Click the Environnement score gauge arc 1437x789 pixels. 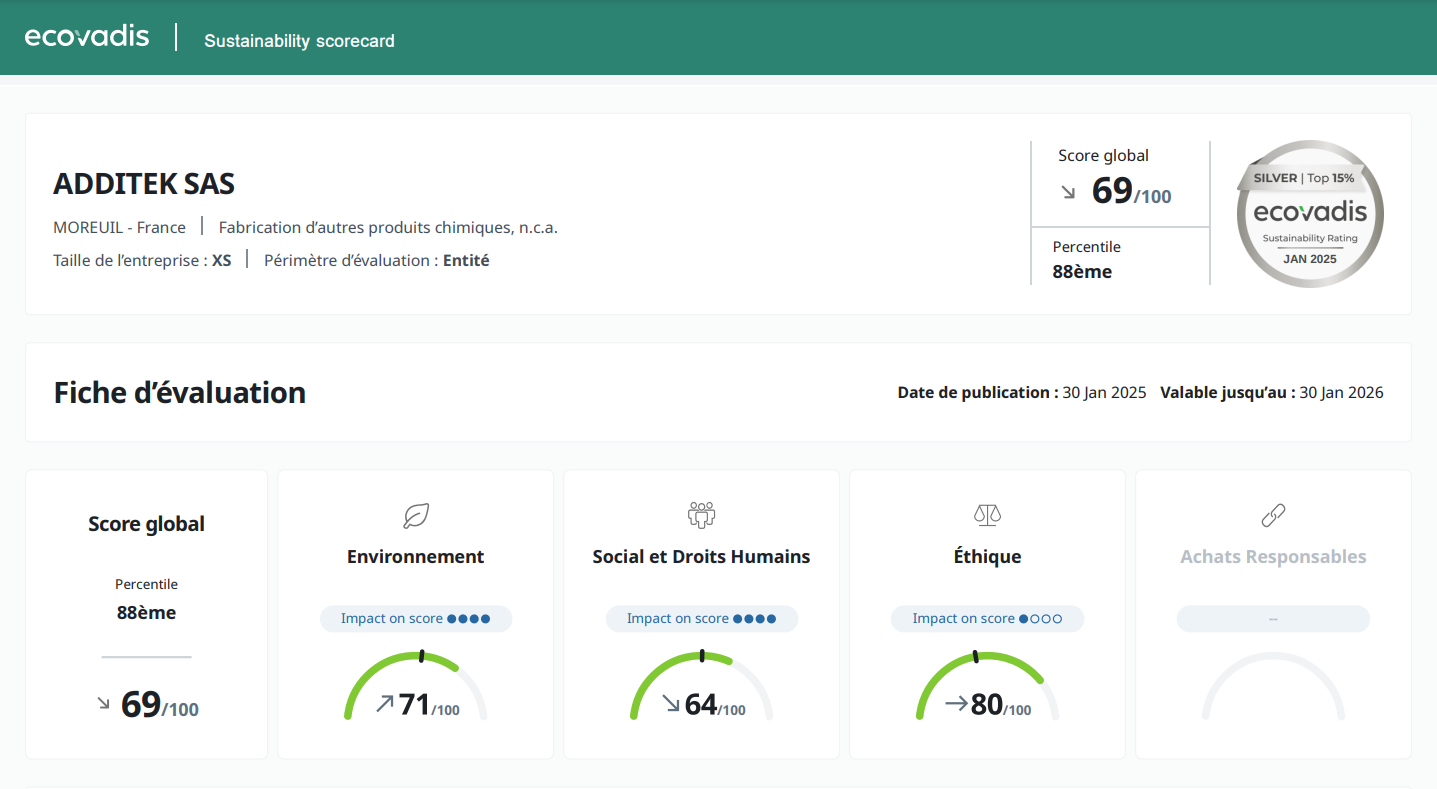(x=416, y=686)
